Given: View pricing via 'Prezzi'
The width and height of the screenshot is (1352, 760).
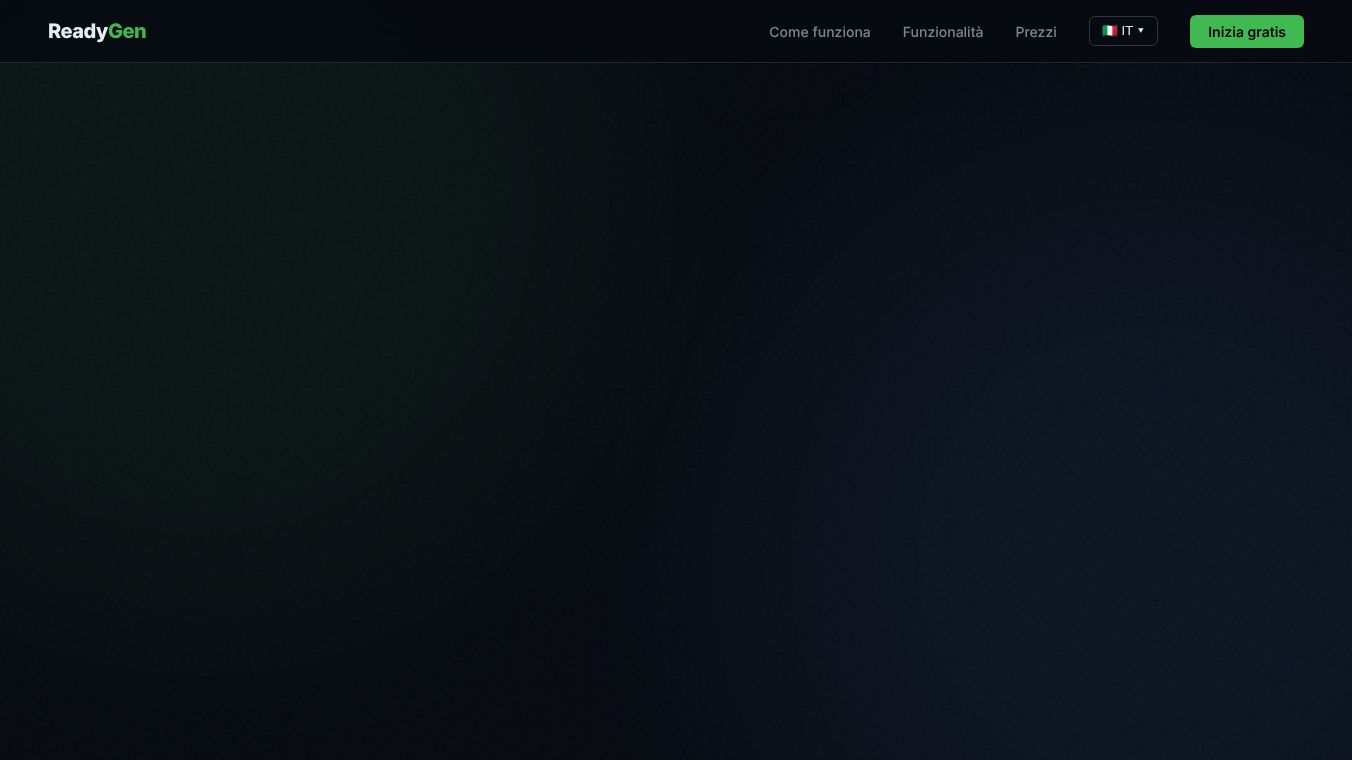Looking at the screenshot, I should (x=1035, y=32).
